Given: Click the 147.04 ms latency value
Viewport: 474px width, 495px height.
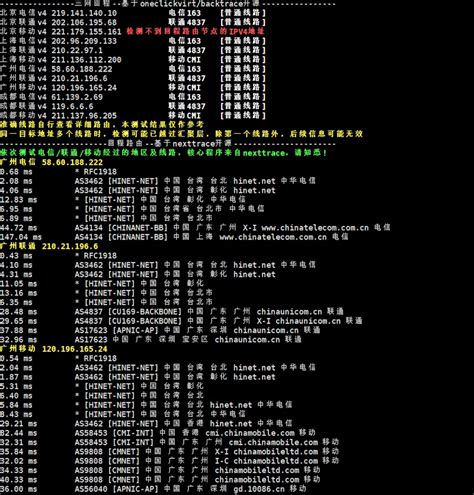Looking at the screenshot, I should click(21, 237).
